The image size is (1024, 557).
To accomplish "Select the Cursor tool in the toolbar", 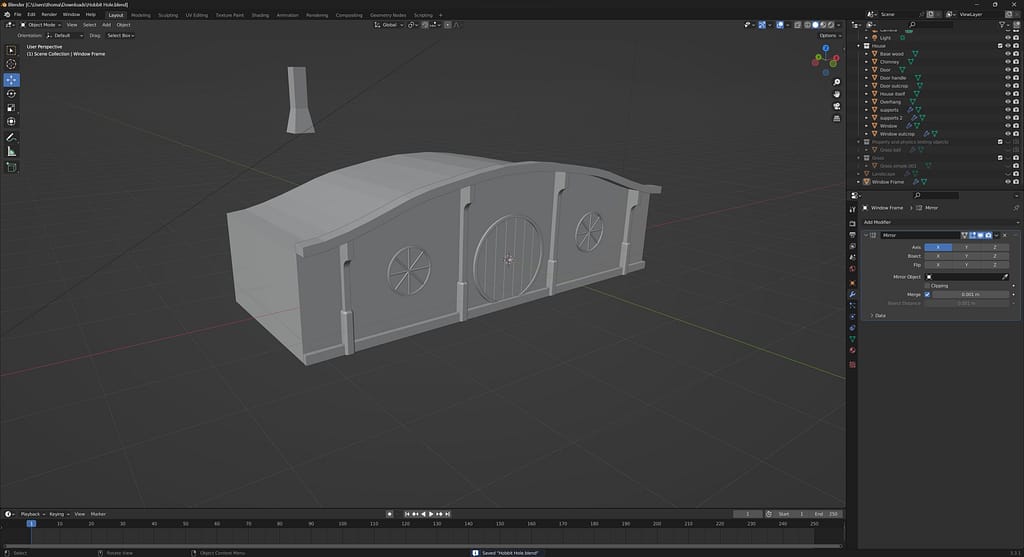I will coord(12,64).
